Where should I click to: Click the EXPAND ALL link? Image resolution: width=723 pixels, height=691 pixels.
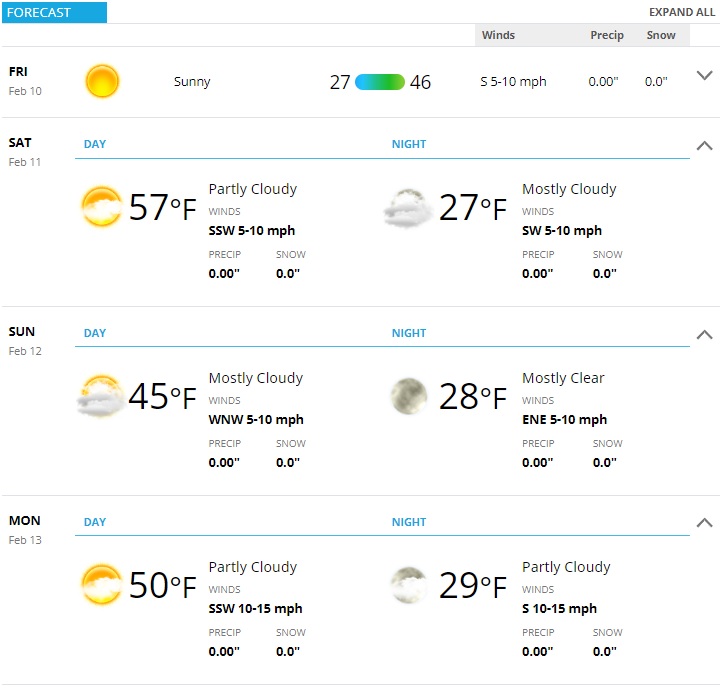tap(682, 12)
